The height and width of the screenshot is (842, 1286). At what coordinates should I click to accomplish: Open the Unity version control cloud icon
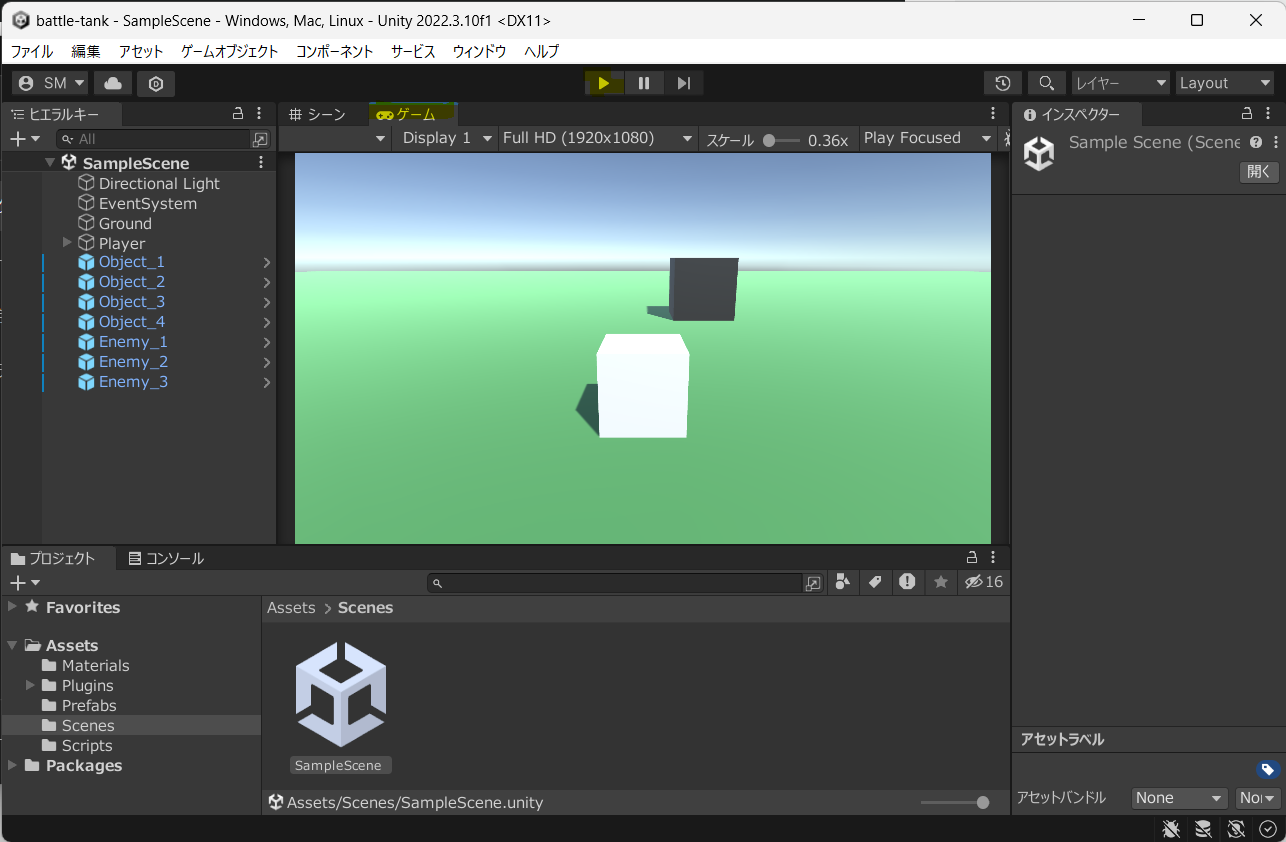click(112, 83)
